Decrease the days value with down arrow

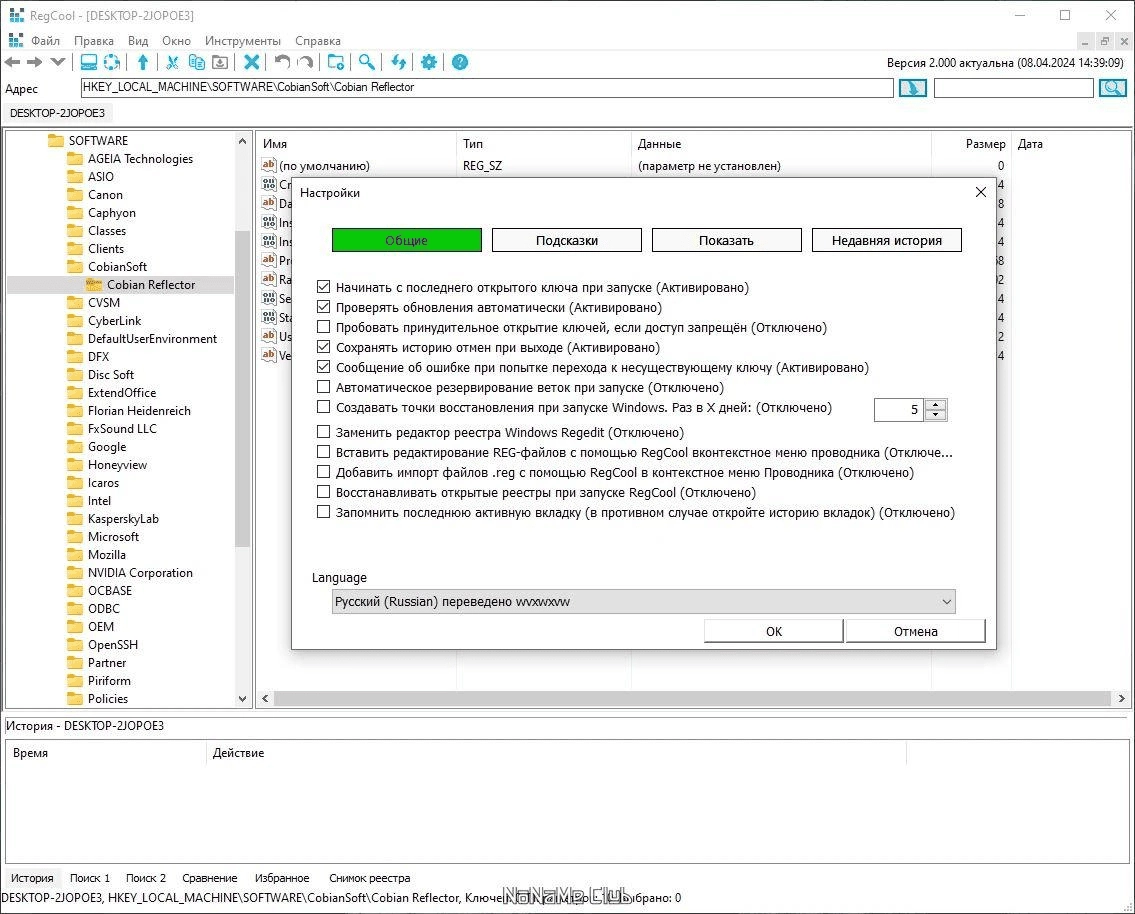pos(935,415)
